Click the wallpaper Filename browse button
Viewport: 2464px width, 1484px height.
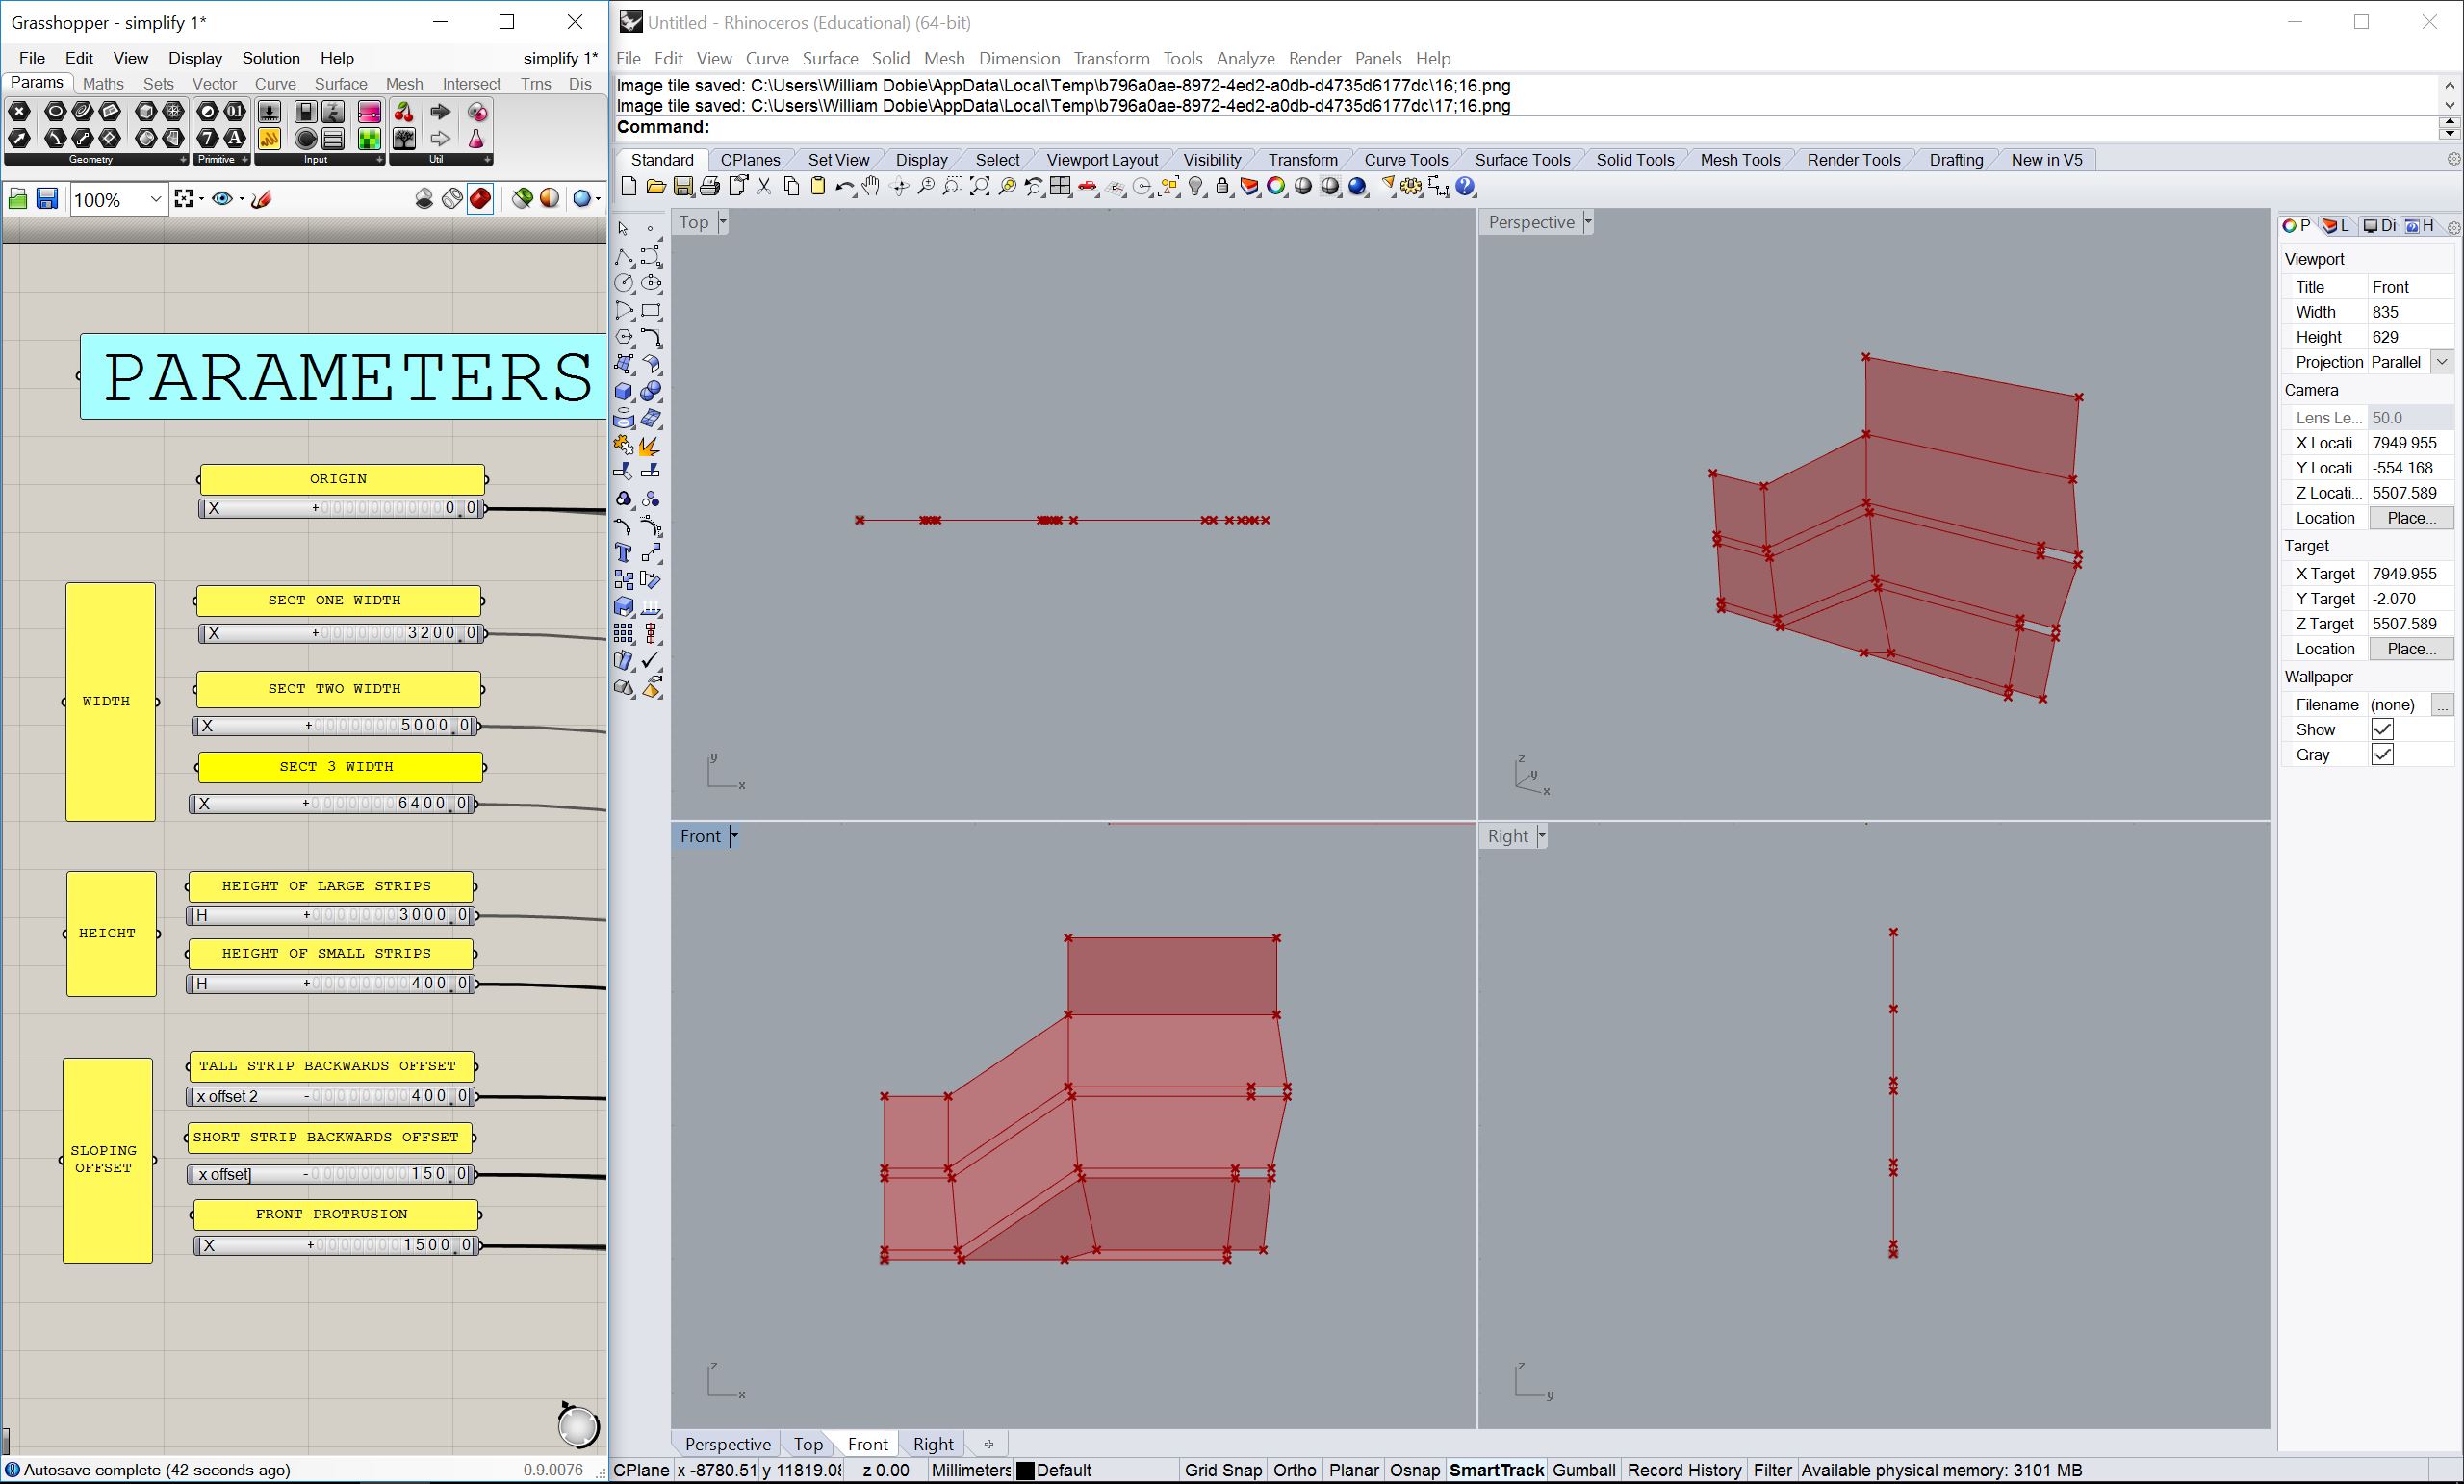(x=2441, y=704)
